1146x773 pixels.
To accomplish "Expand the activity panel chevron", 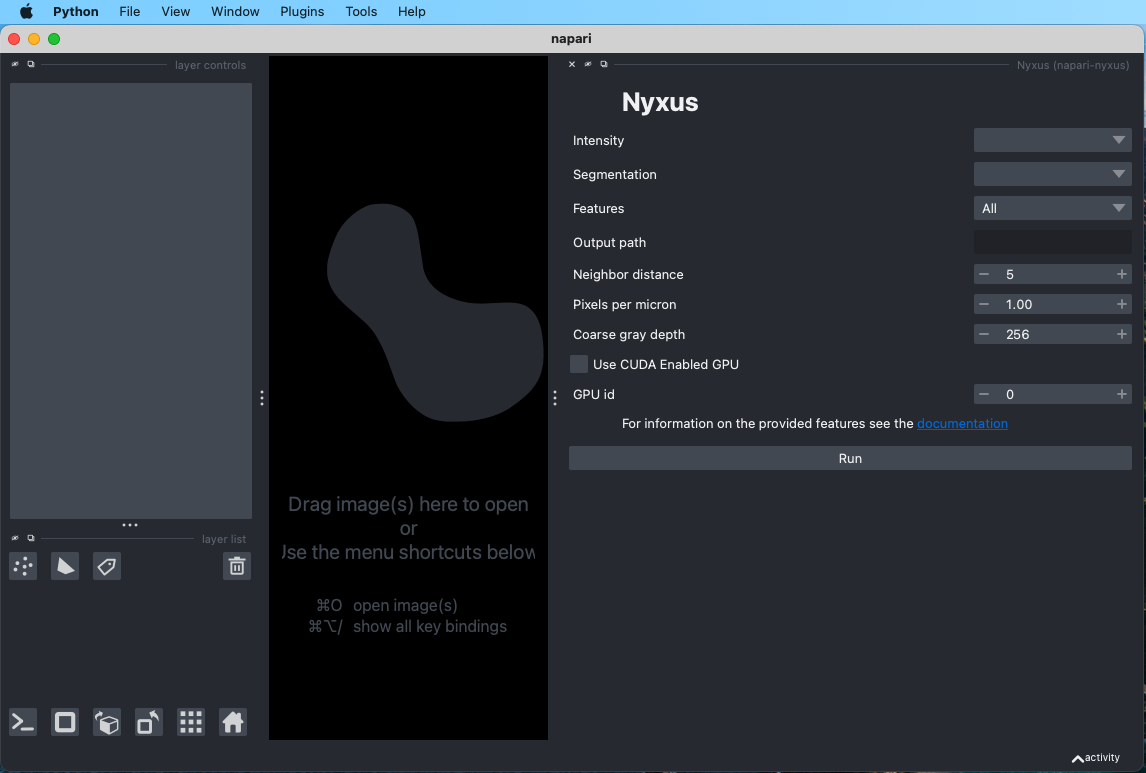I will [1077, 759].
